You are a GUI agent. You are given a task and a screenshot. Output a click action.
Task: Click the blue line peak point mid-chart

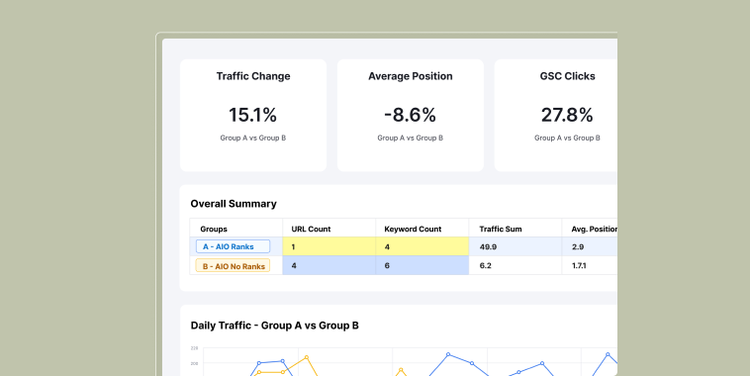448,354
